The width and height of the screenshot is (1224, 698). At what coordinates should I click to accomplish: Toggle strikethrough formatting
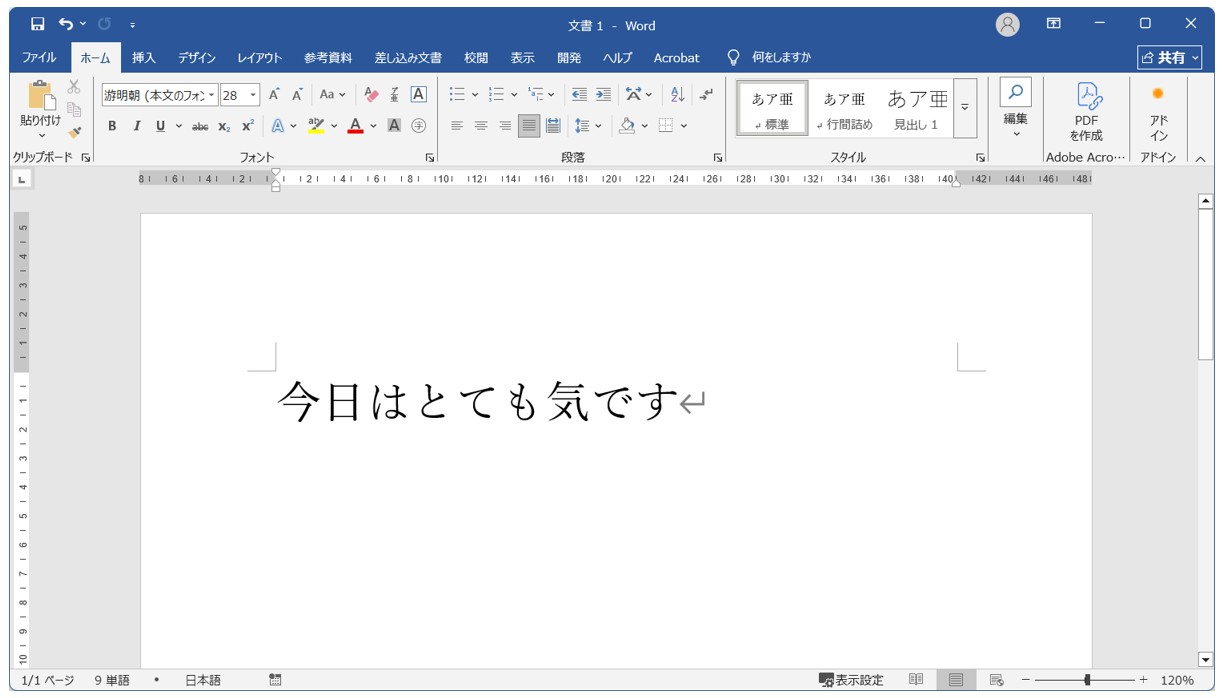(200, 126)
